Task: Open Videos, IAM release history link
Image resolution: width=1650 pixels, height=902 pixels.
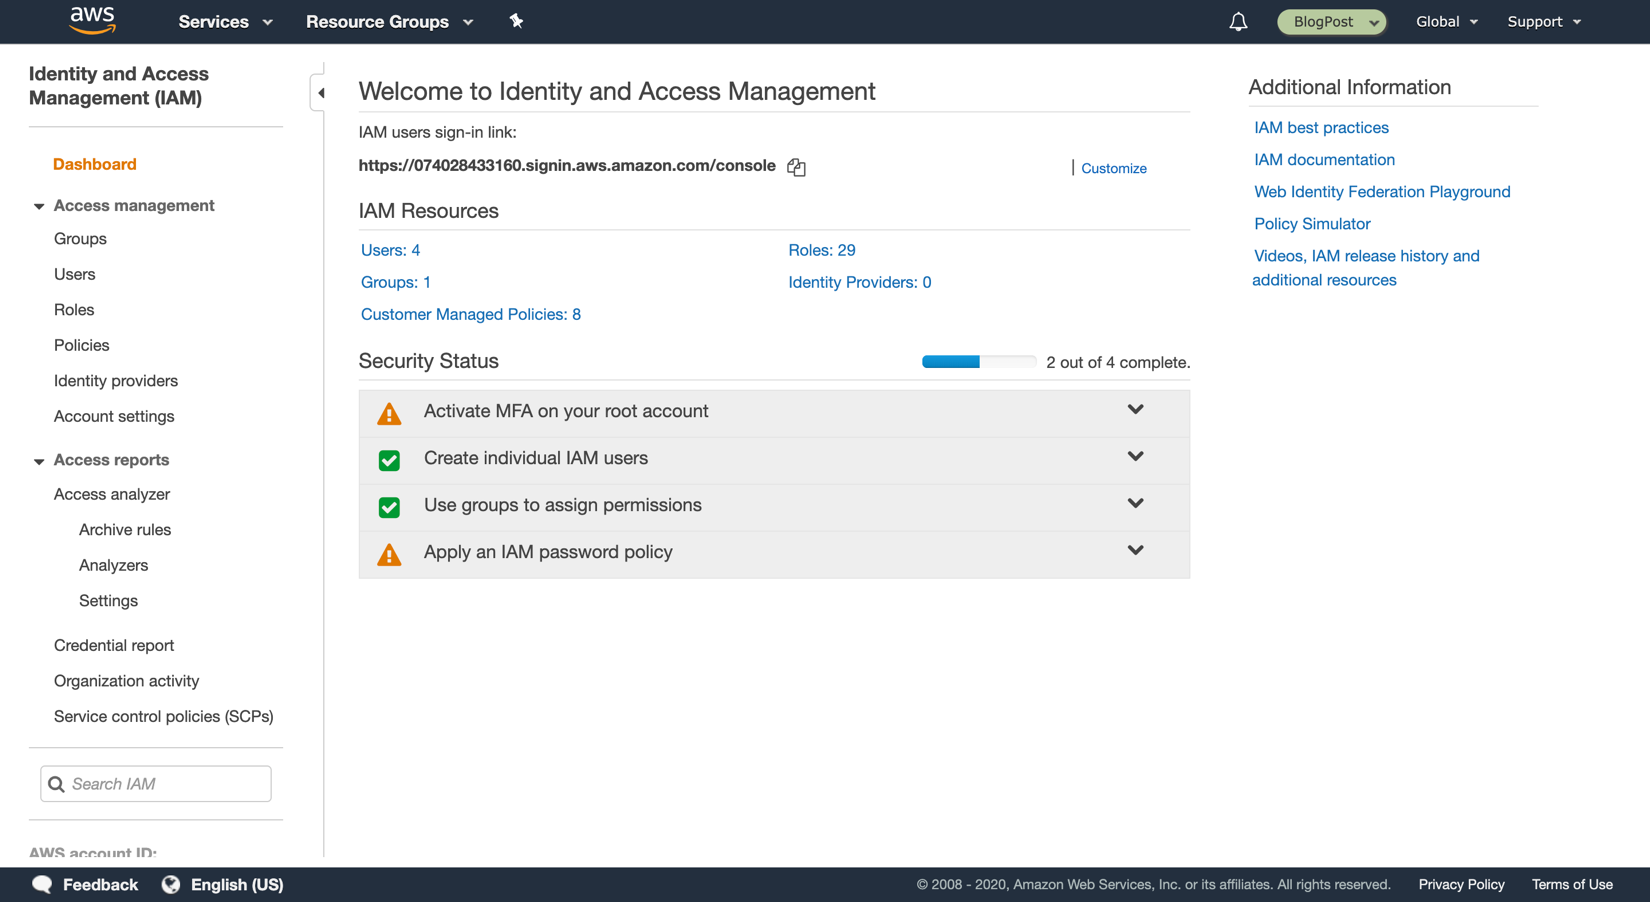Action: (1366, 268)
